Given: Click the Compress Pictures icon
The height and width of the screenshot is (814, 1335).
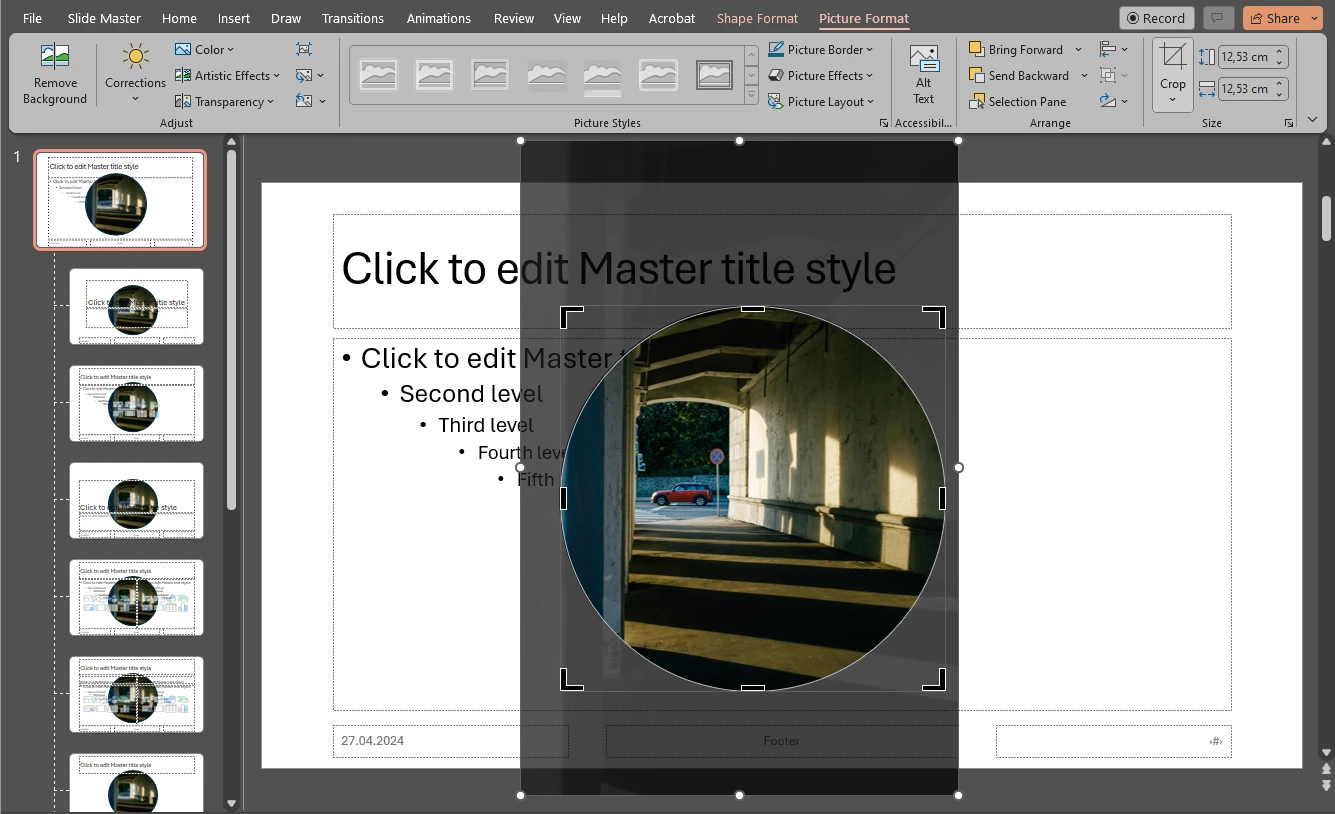Looking at the screenshot, I should 303,49.
